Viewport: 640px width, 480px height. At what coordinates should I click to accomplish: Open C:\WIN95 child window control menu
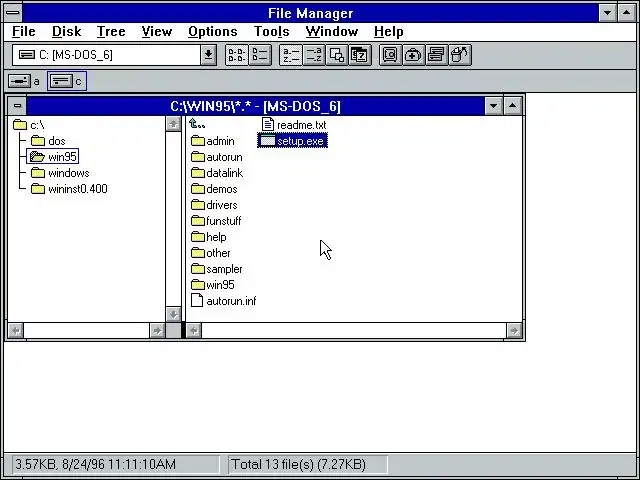click(17, 106)
